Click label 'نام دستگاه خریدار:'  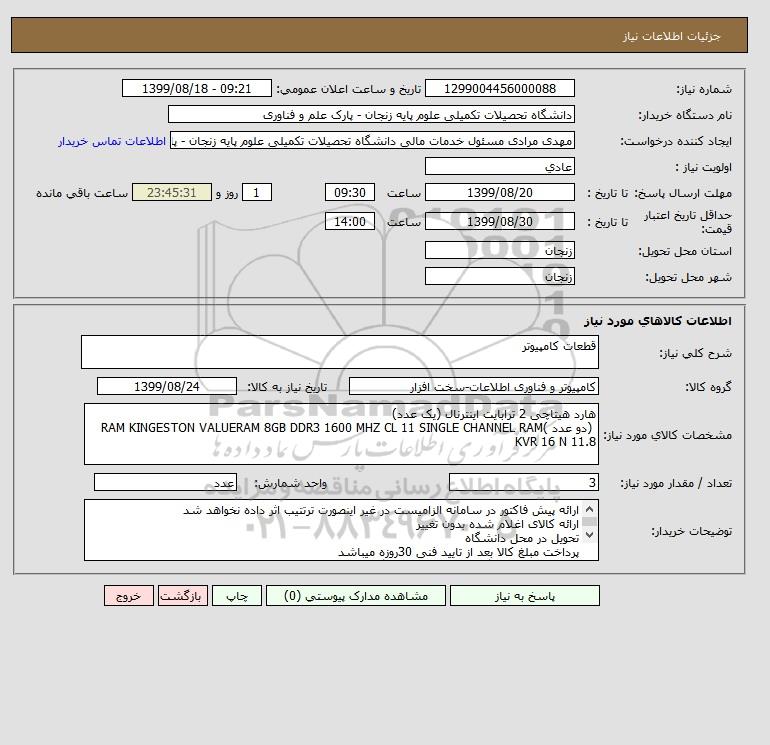[x=685, y=115]
